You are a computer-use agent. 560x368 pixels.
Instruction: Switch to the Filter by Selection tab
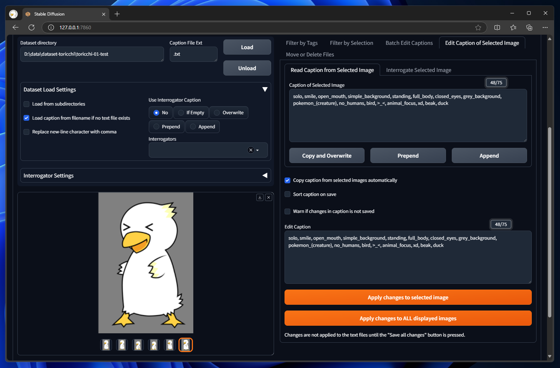pyautogui.click(x=351, y=43)
